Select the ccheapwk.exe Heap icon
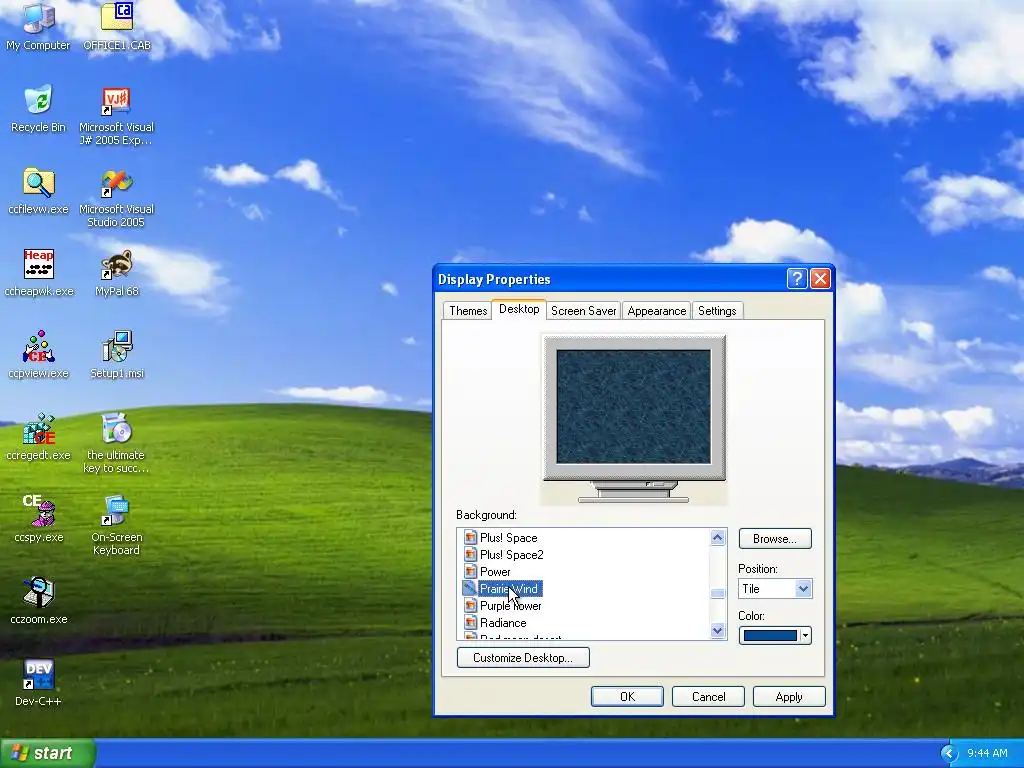 coord(39,273)
